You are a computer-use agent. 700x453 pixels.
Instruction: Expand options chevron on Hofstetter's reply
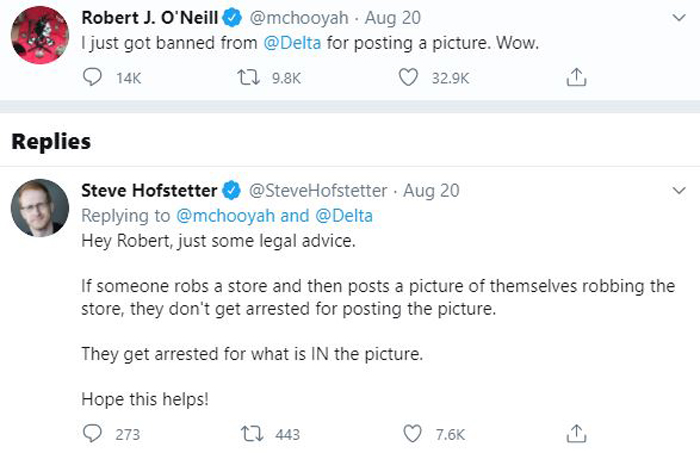[680, 190]
